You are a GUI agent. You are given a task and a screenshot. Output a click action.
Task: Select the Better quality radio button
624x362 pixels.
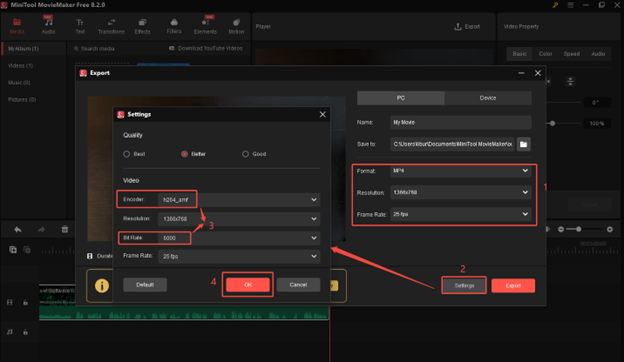(x=184, y=154)
